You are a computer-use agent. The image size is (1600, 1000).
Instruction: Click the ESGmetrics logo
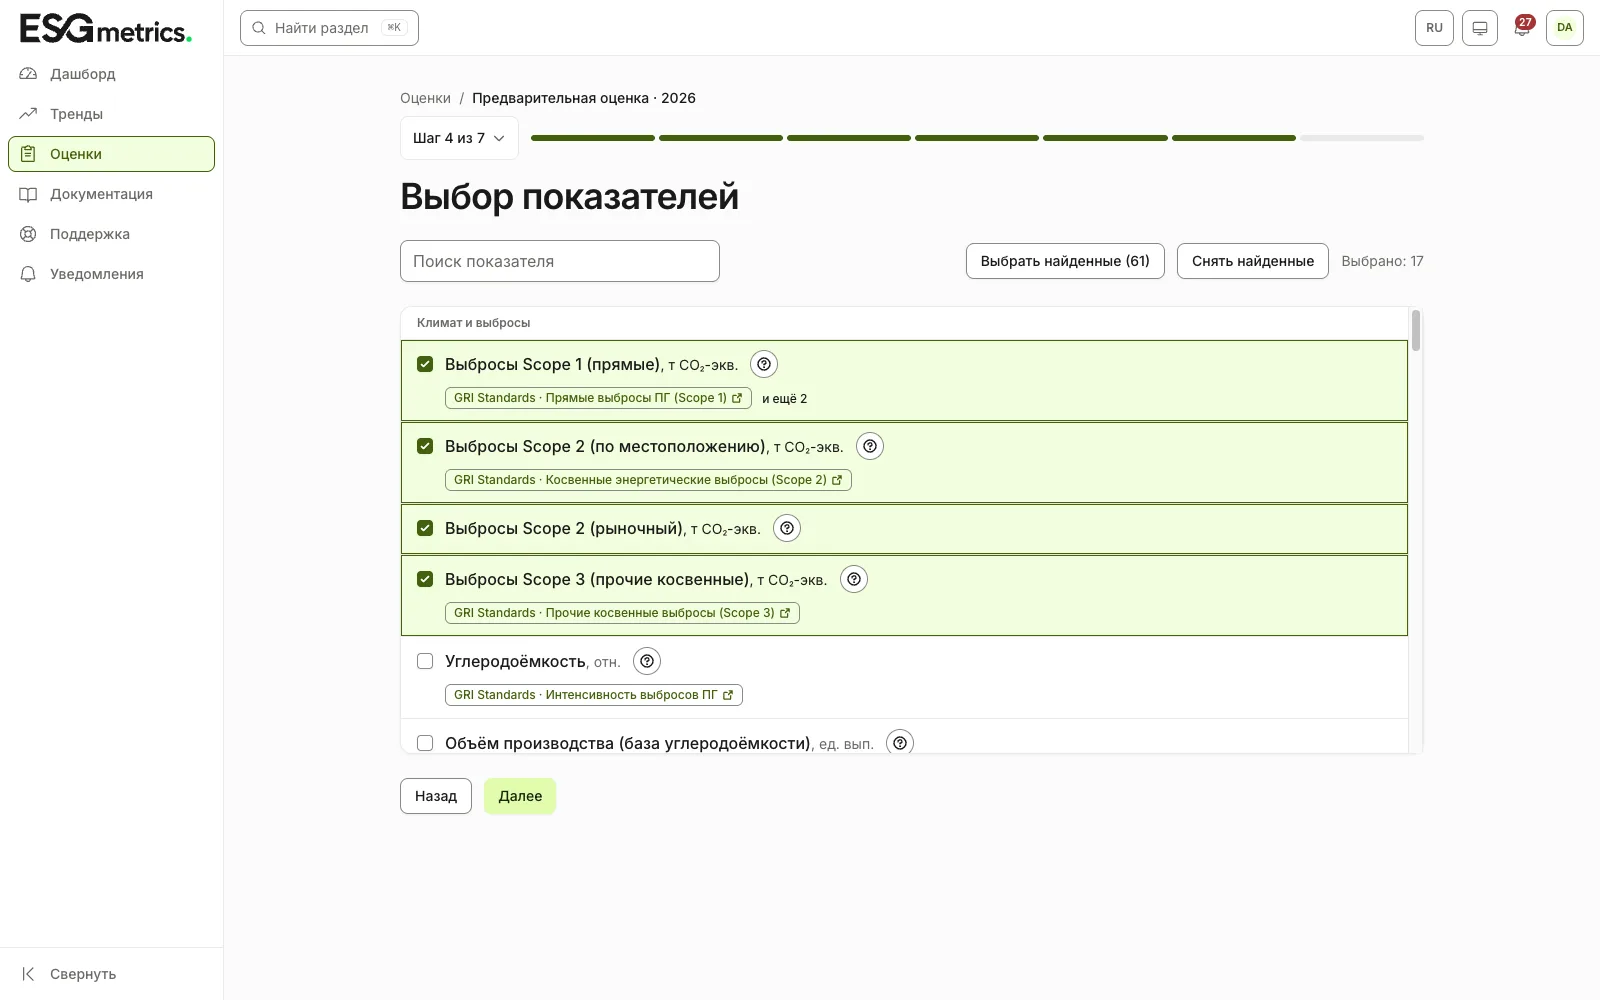tap(106, 29)
